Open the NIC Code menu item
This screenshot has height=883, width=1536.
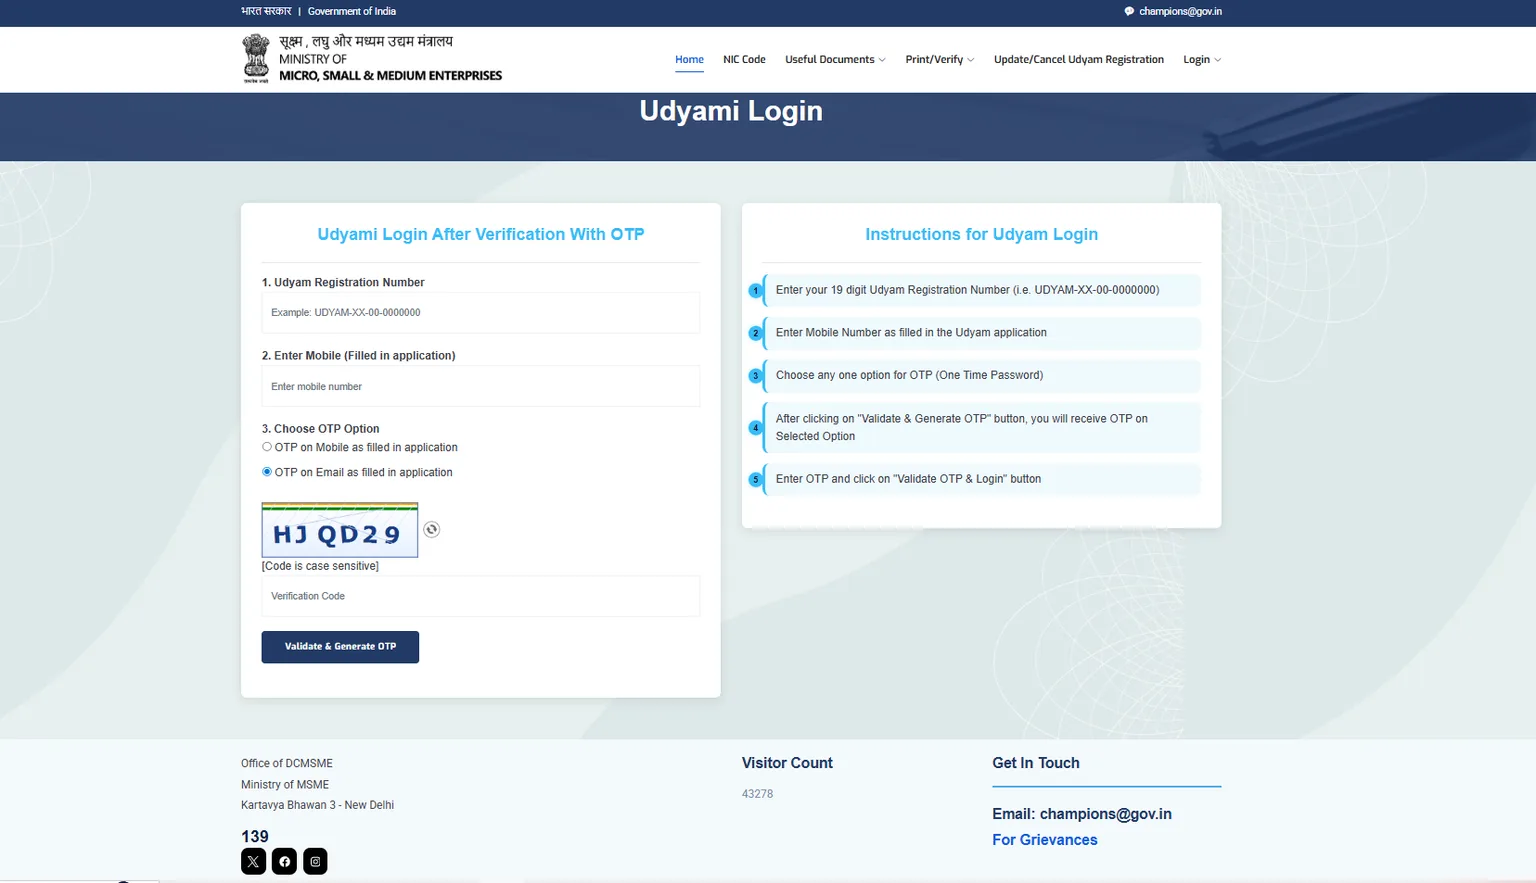pyautogui.click(x=744, y=60)
